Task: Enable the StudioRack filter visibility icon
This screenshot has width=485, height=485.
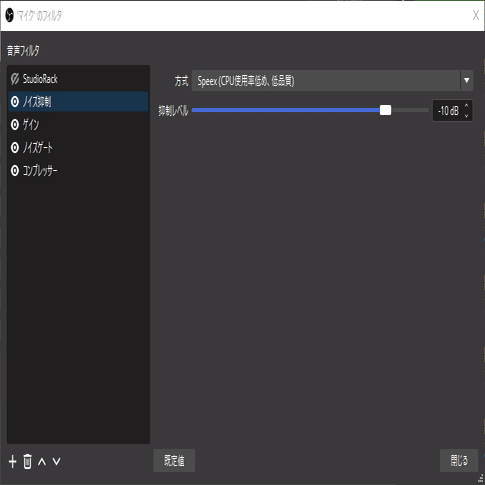Action: 15,79
